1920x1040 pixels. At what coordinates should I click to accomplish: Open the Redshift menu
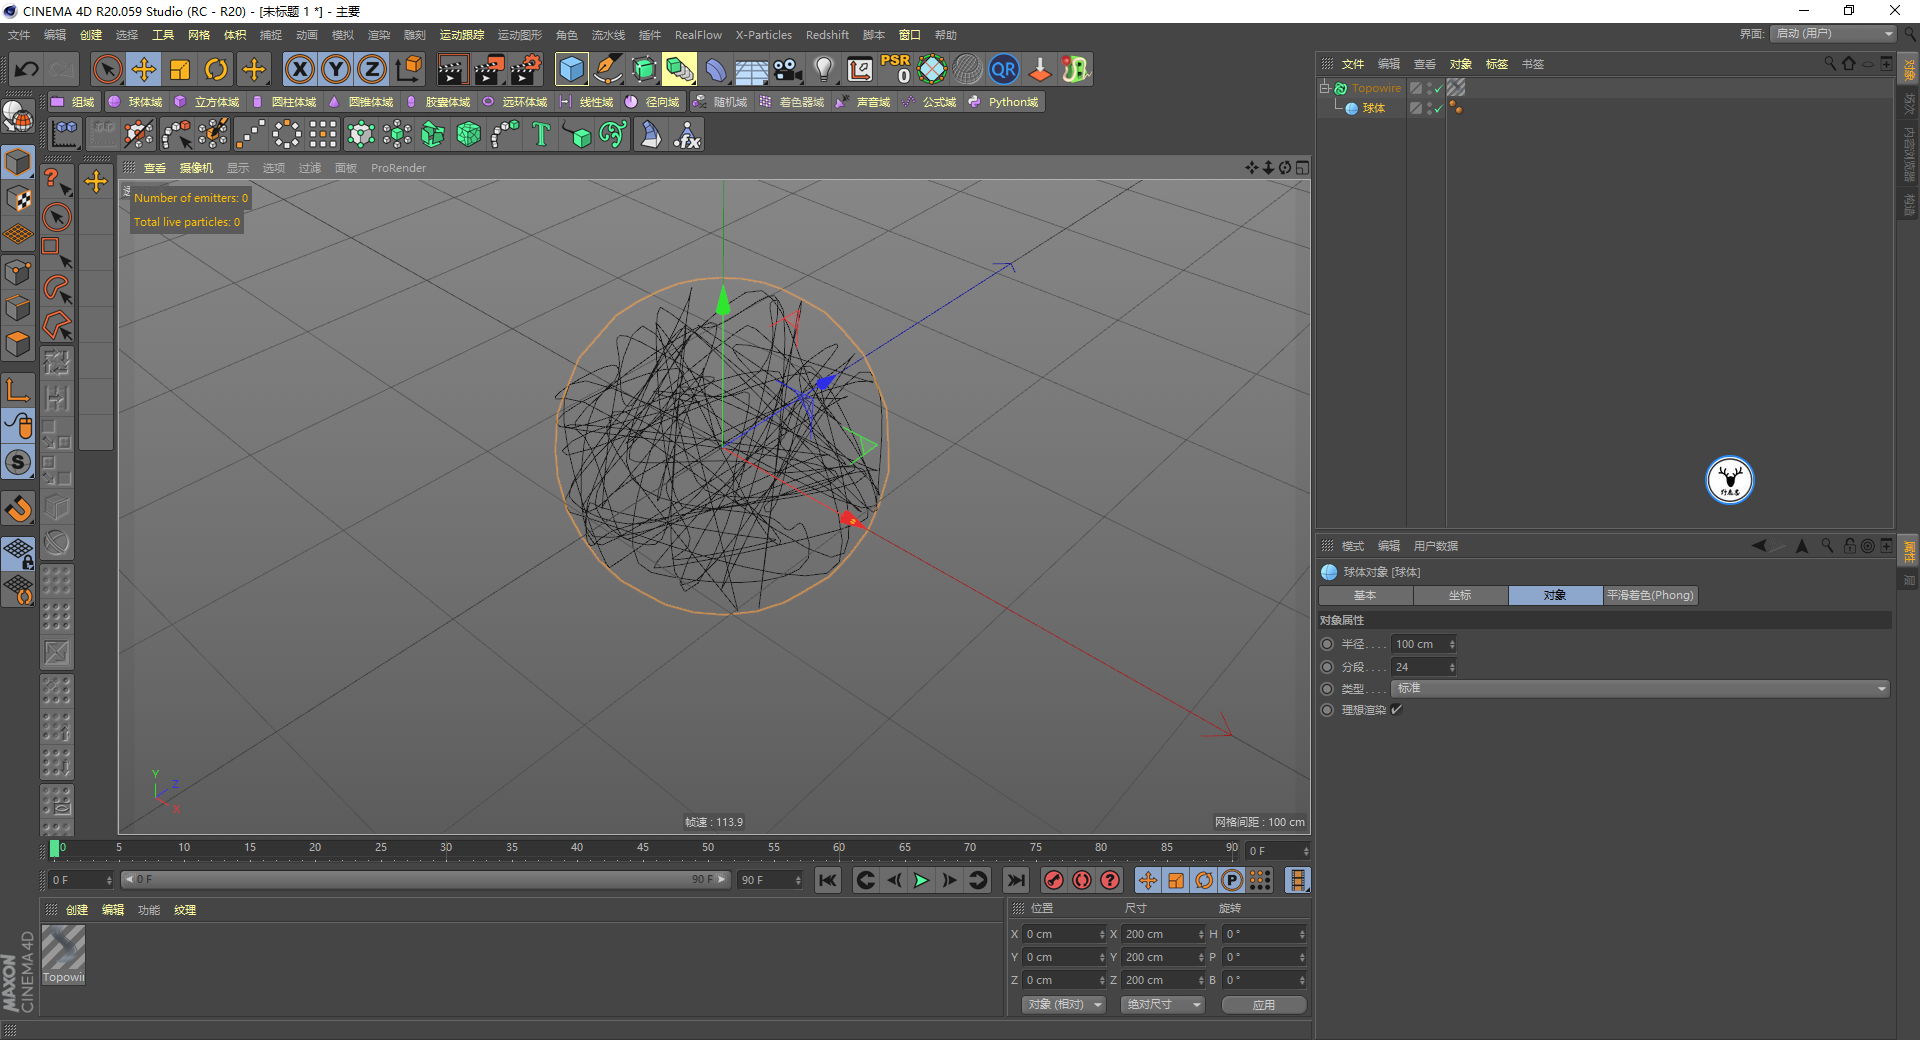(827, 35)
